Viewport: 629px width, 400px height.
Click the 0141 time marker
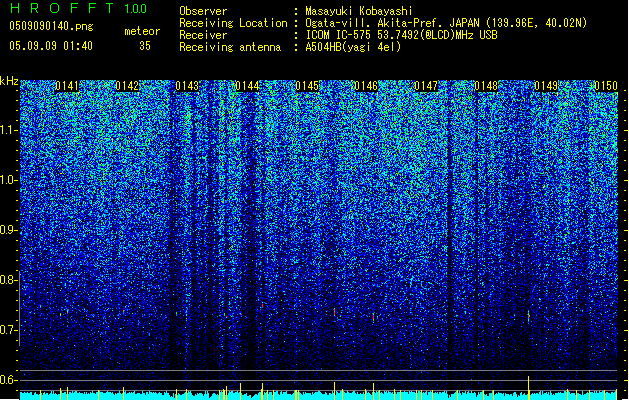(67, 86)
